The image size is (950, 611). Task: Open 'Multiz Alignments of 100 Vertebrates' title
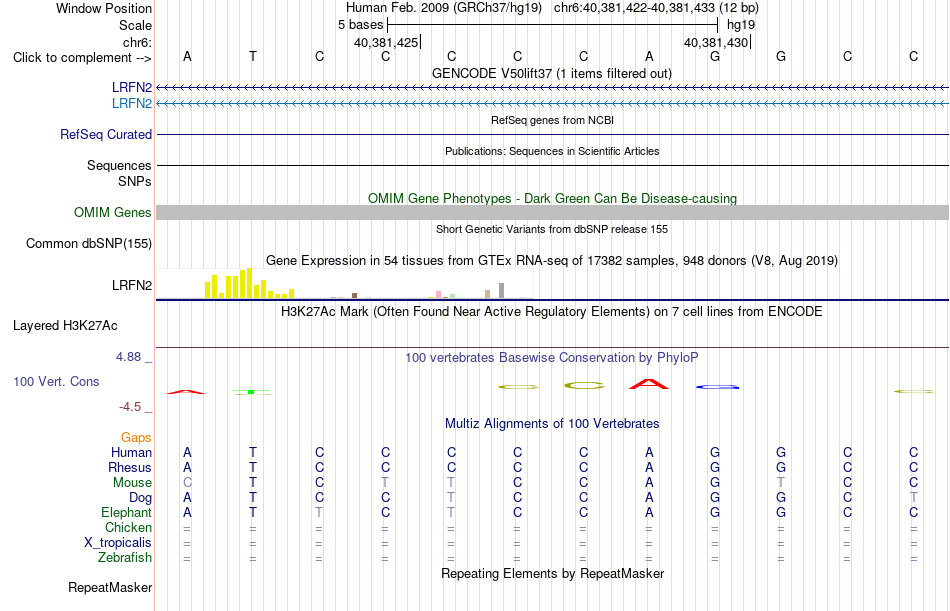tap(552, 423)
